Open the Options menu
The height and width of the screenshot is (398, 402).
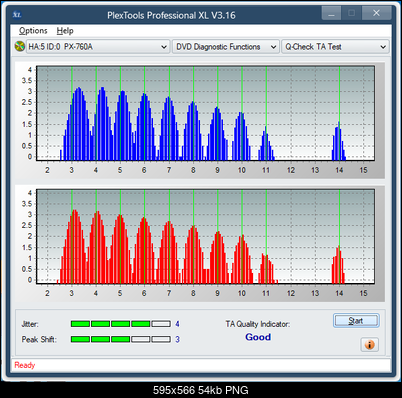[x=33, y=31]
